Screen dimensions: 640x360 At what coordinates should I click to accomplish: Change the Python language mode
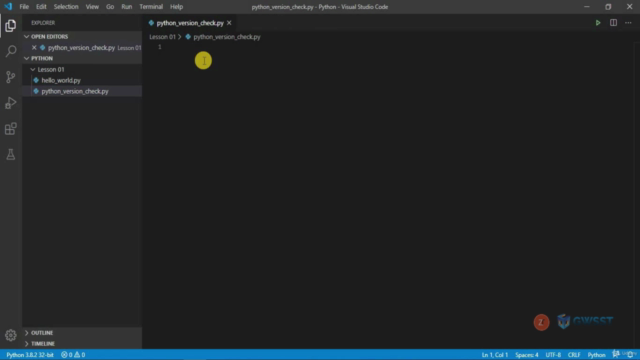coord(596,355)
